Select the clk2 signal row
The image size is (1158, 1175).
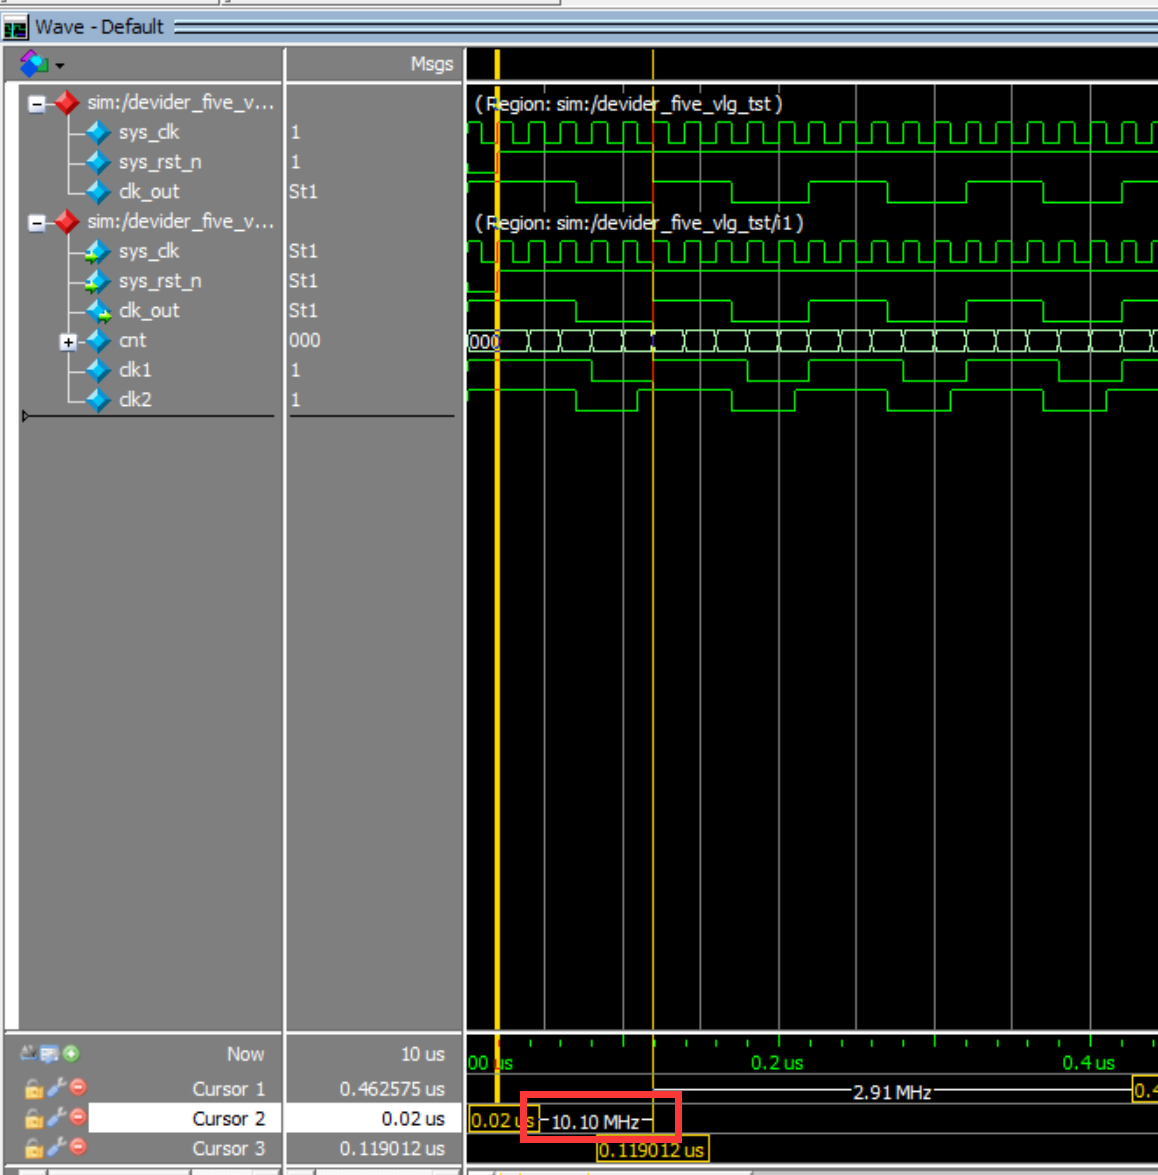(x=135, y=399)
